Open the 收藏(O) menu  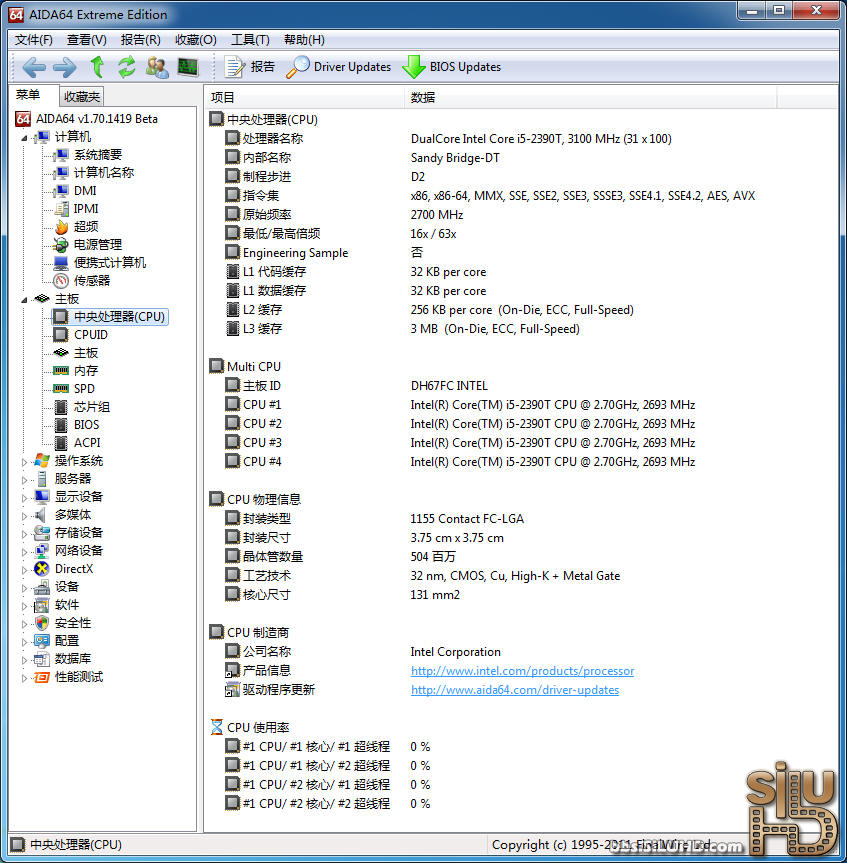[x=195, y=40]
